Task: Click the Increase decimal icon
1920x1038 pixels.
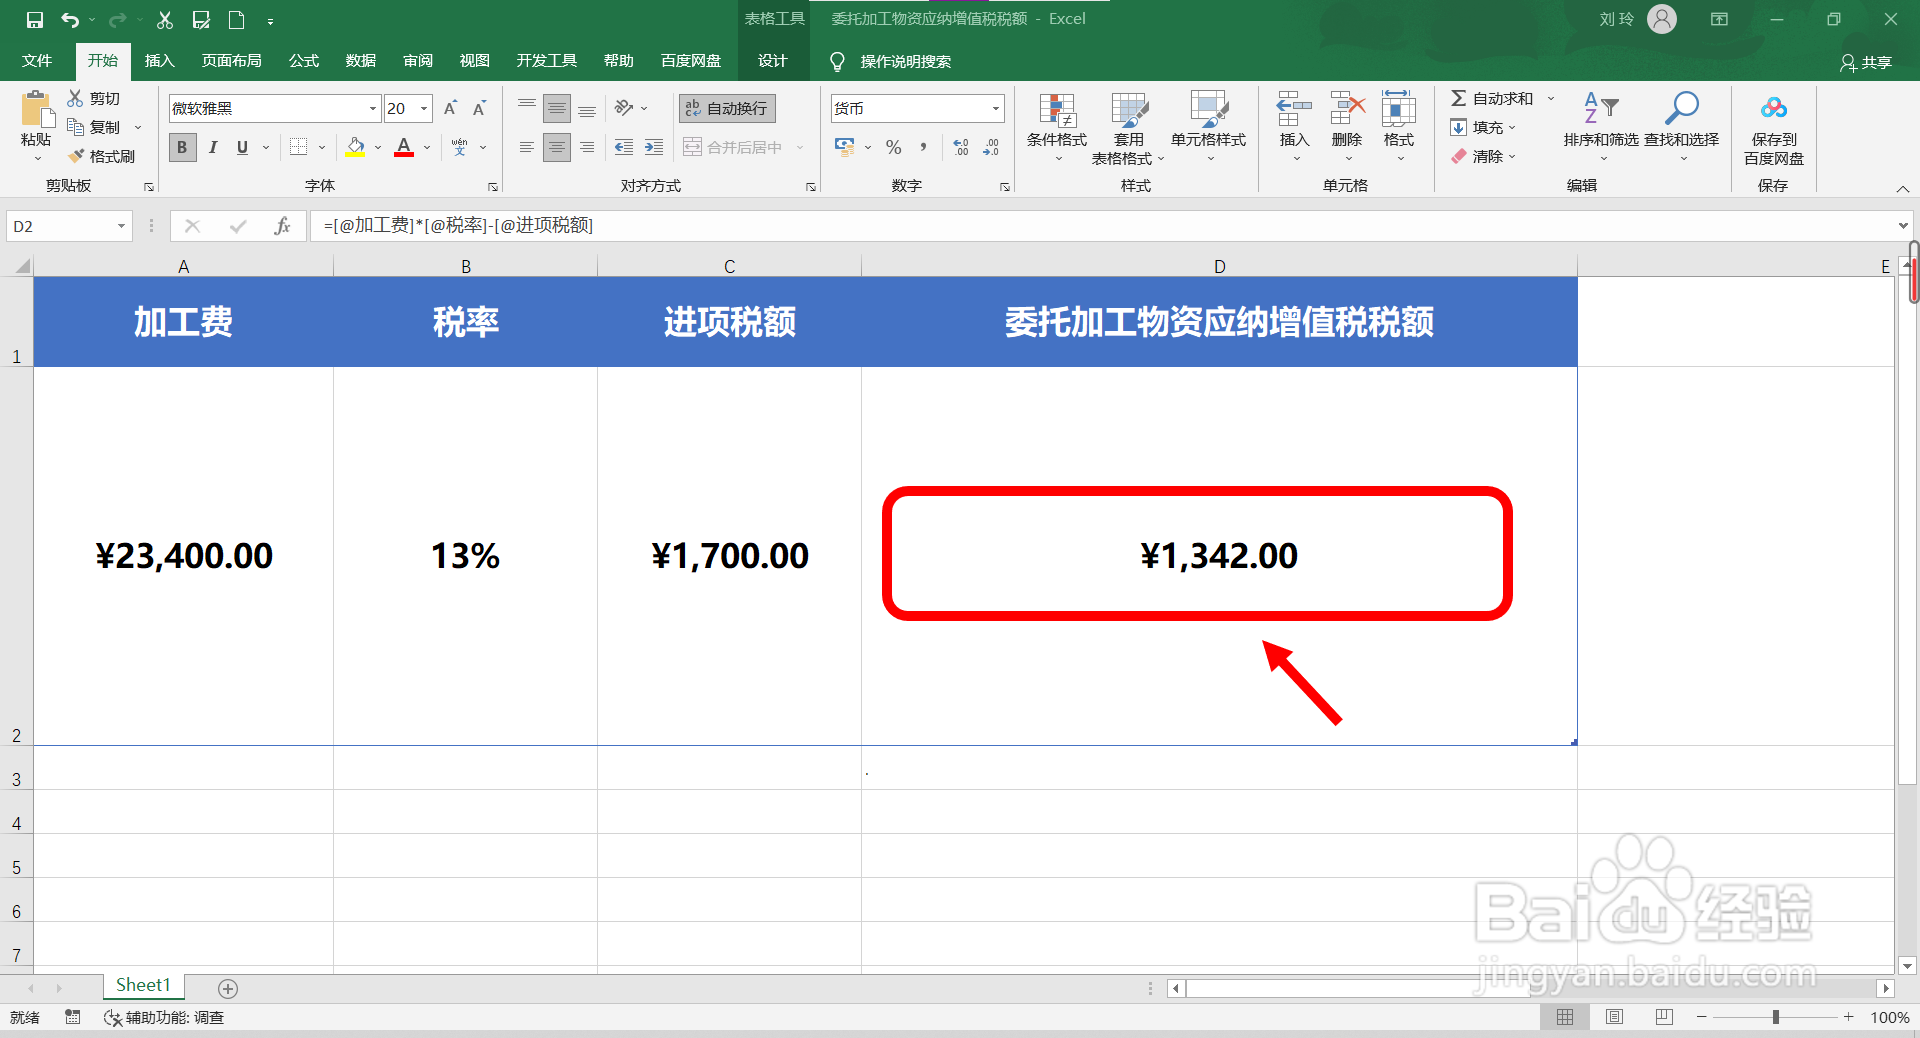Action: (961, 147)
